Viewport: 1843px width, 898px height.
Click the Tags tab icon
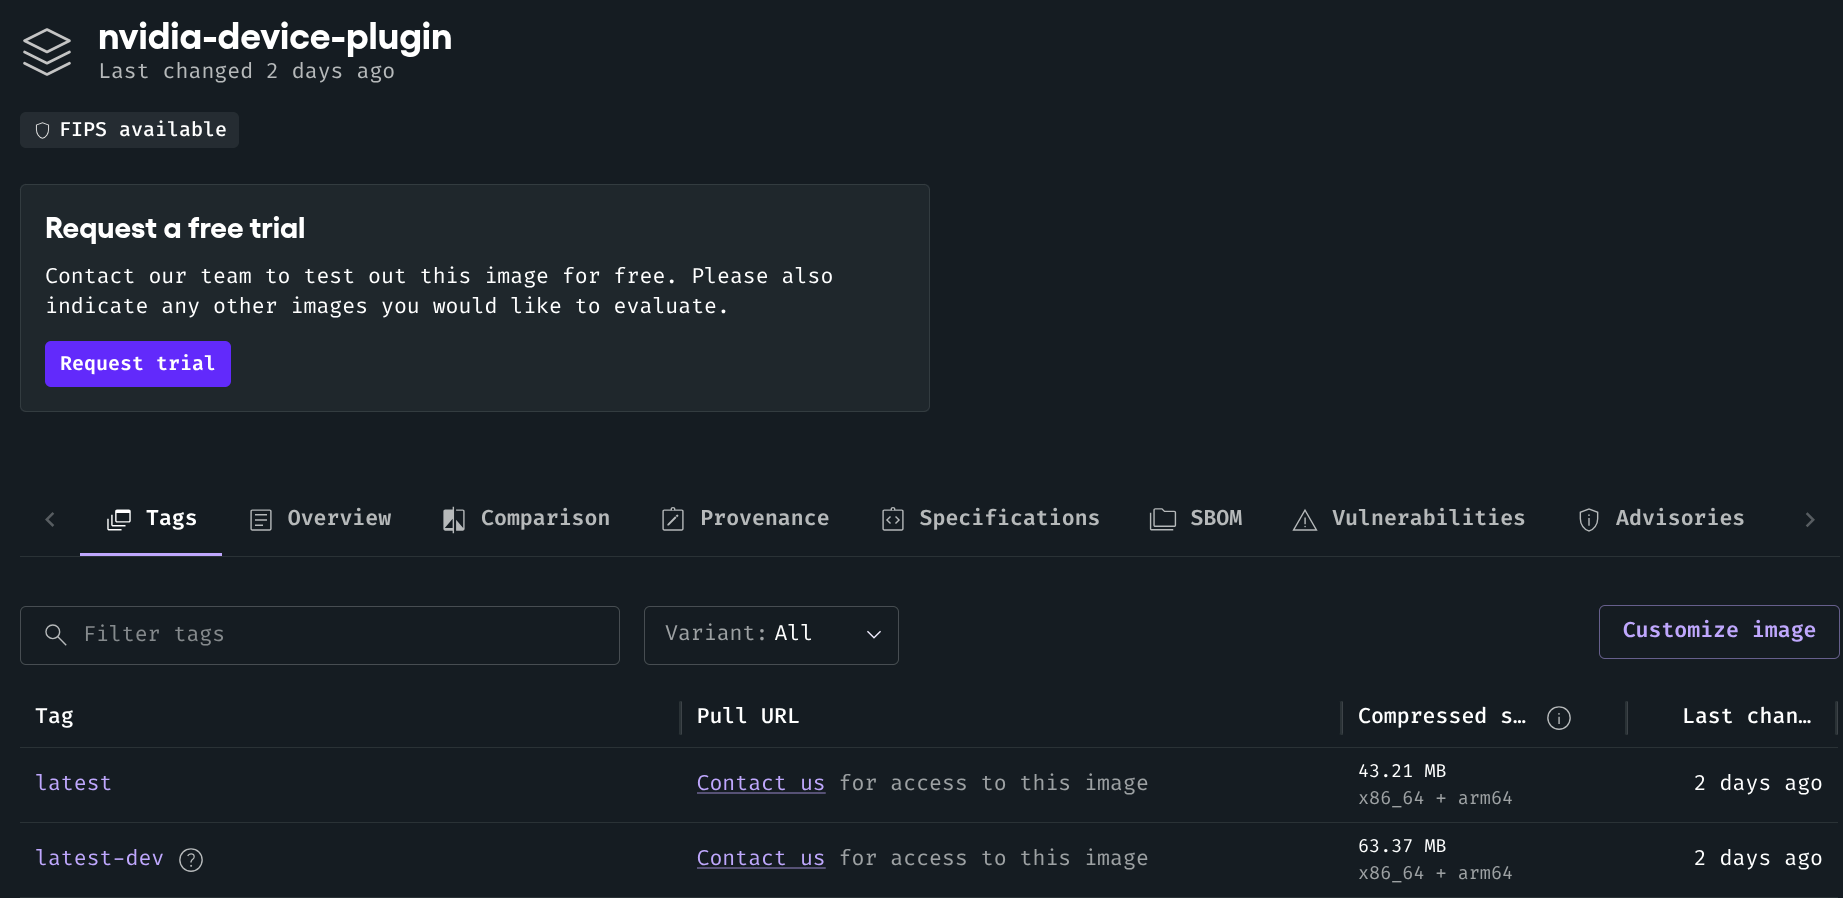(119, 519)
